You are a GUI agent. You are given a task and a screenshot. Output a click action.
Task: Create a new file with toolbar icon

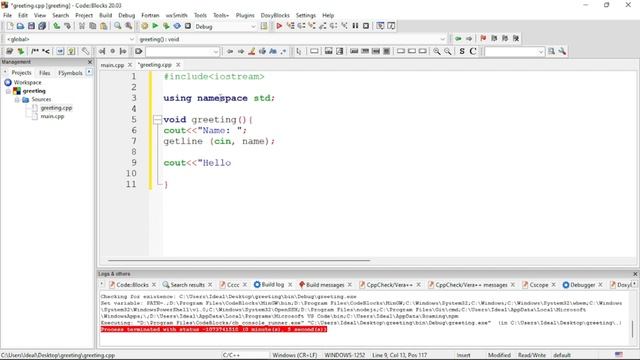pos(10,26)
